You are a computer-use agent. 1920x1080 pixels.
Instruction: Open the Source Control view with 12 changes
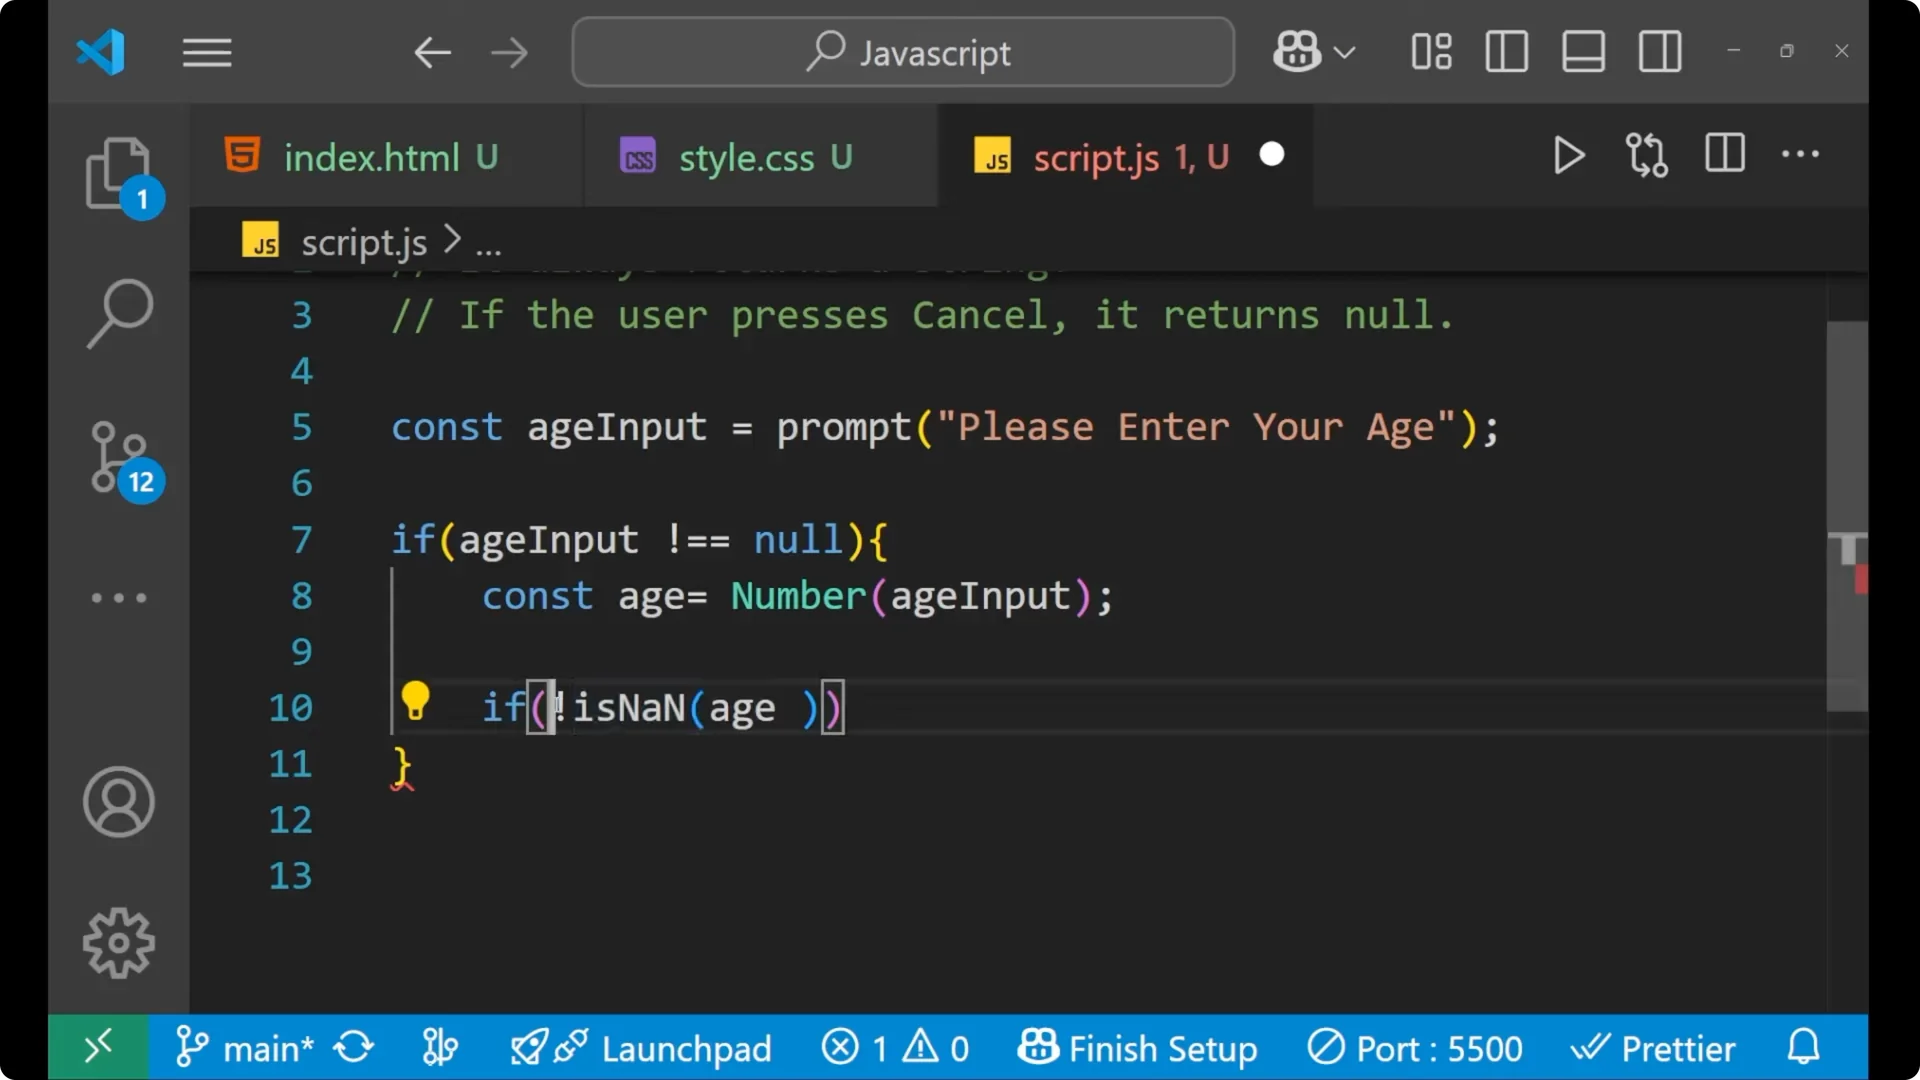[x=119, y=458]
